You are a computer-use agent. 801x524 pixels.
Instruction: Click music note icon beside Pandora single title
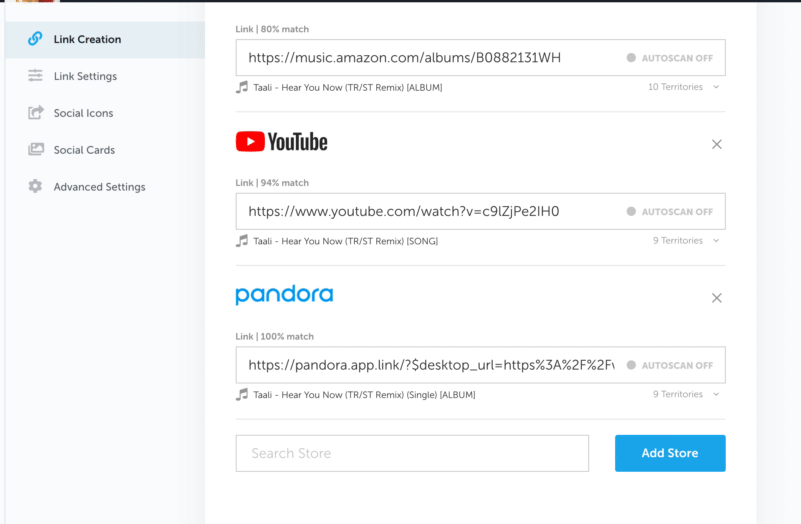[242, 394]
